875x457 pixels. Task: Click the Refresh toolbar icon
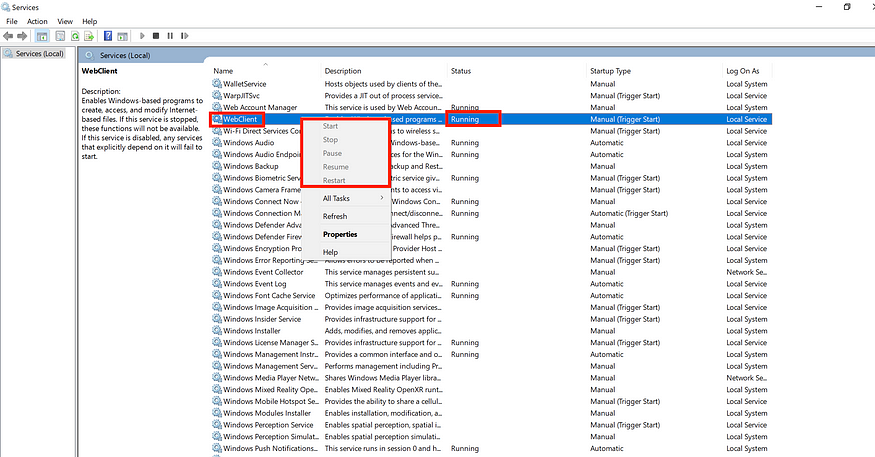(75, 36)
